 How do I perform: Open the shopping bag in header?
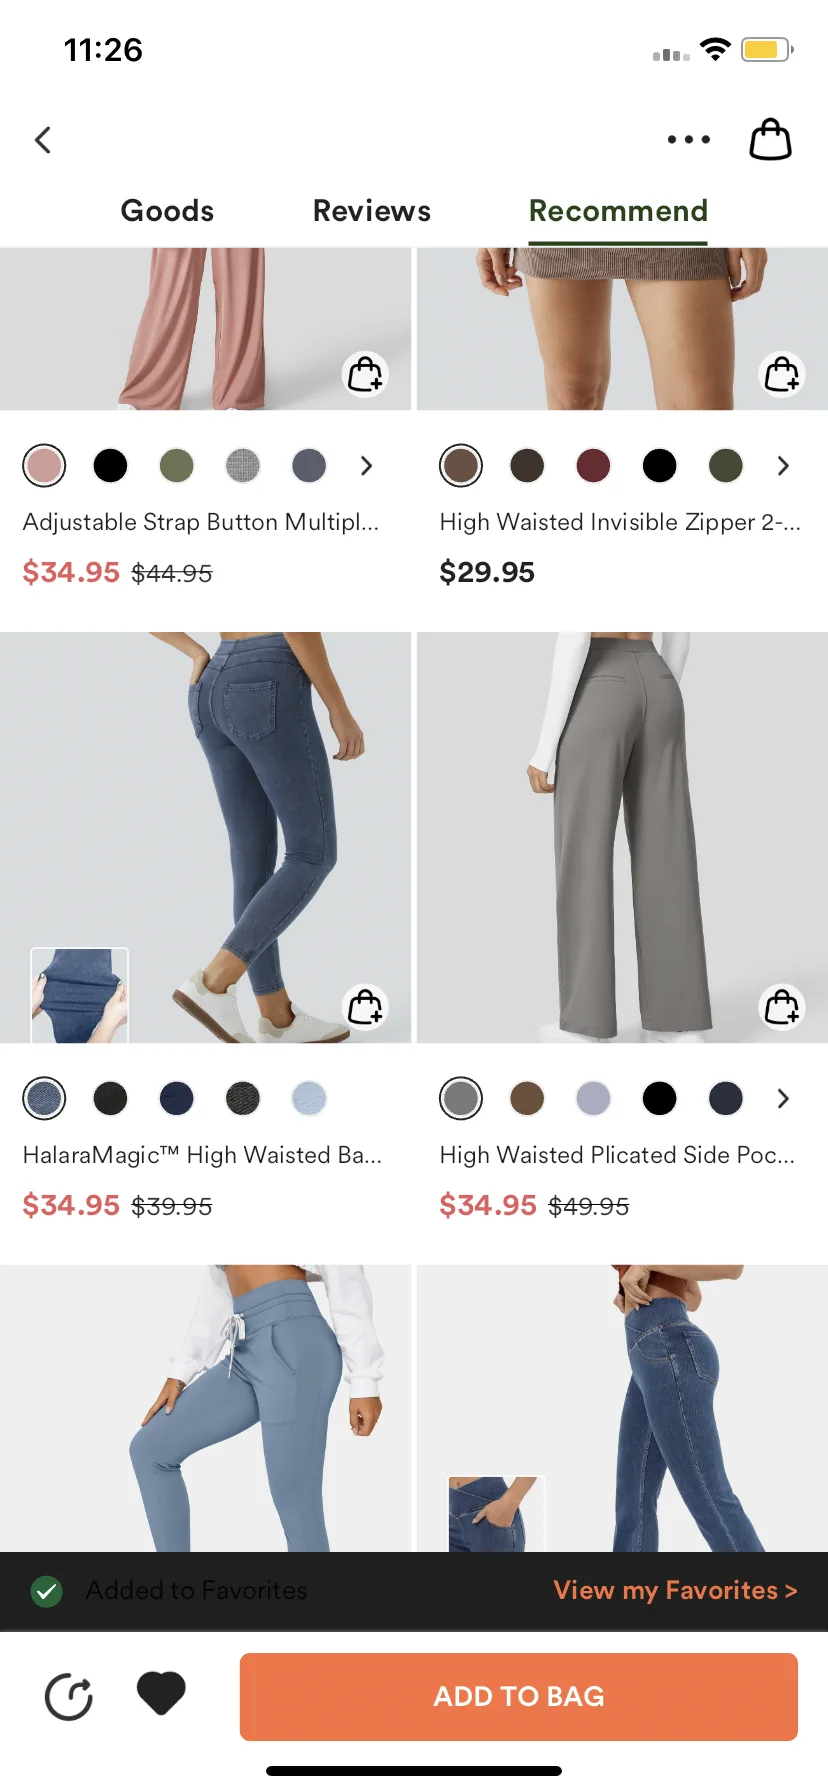(771, 139)
